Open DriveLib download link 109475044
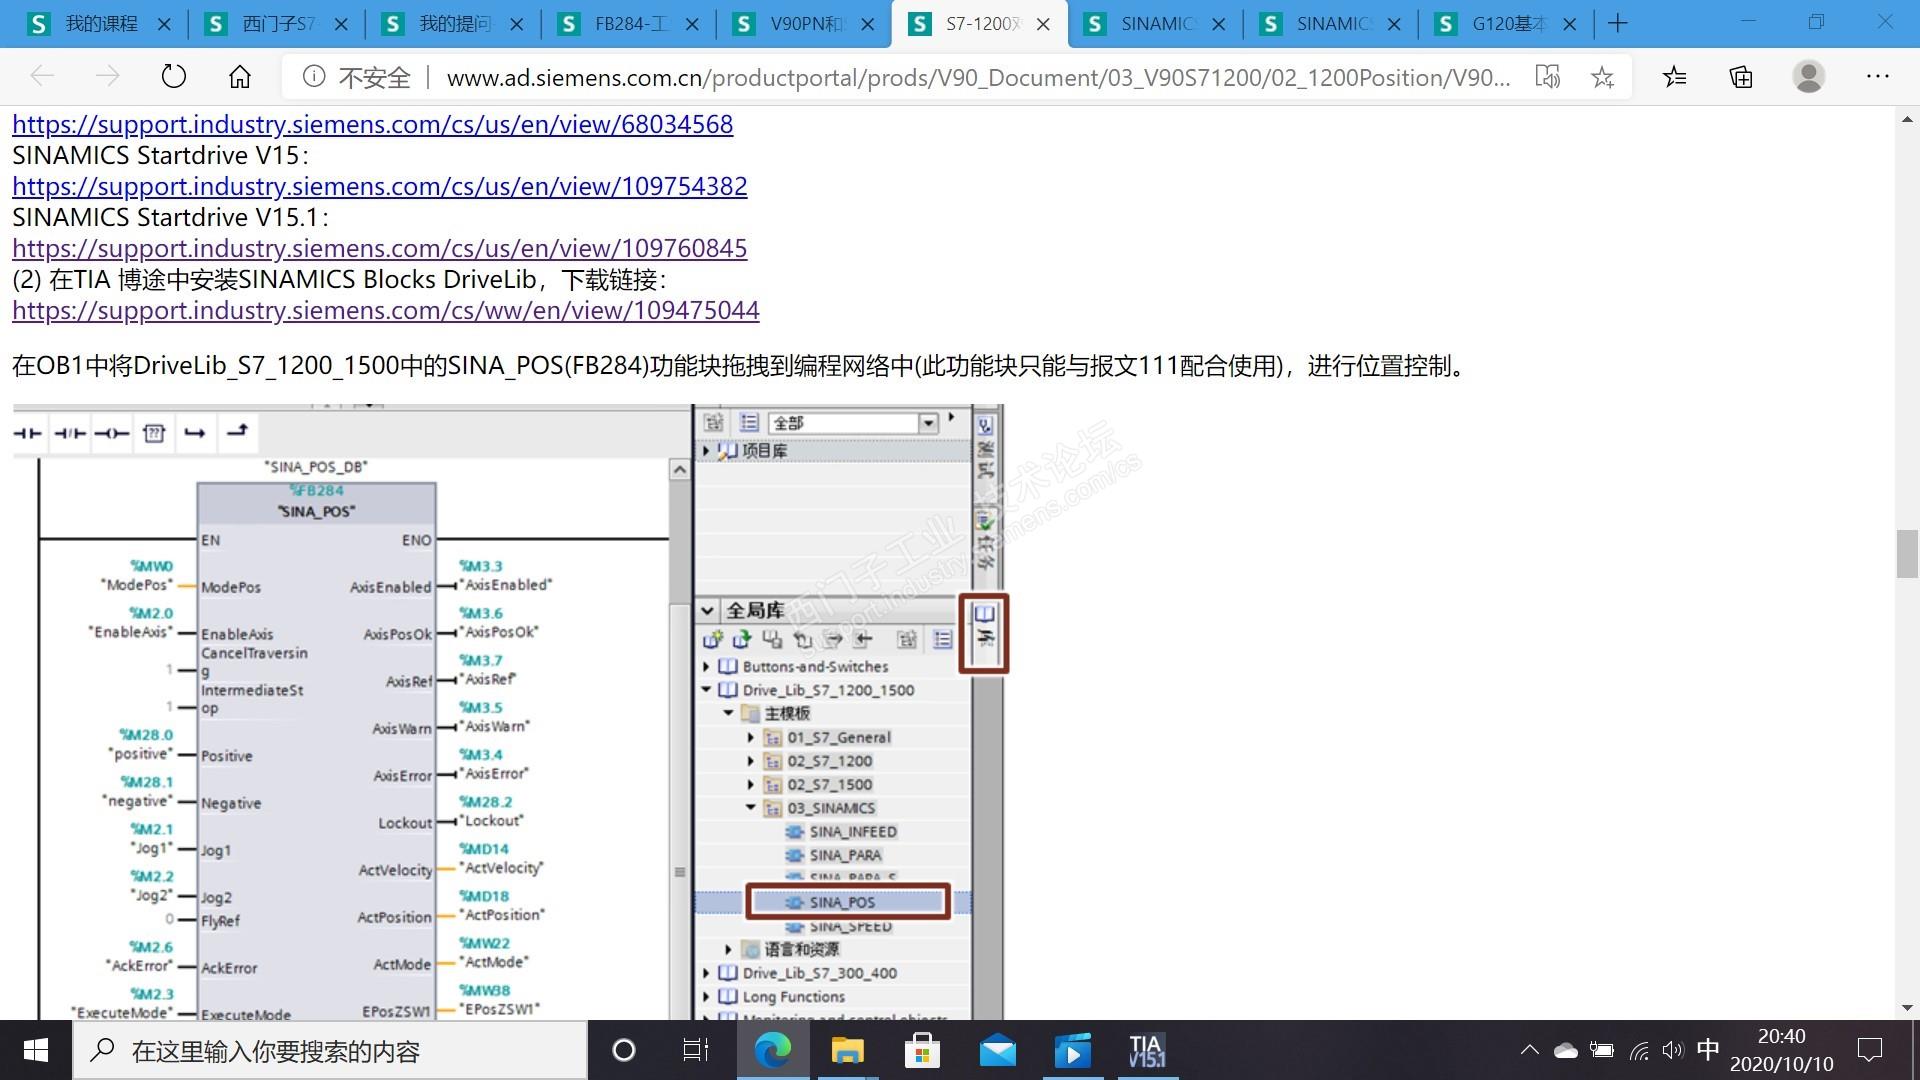1920x1080 pixels. tap(385, 310)
